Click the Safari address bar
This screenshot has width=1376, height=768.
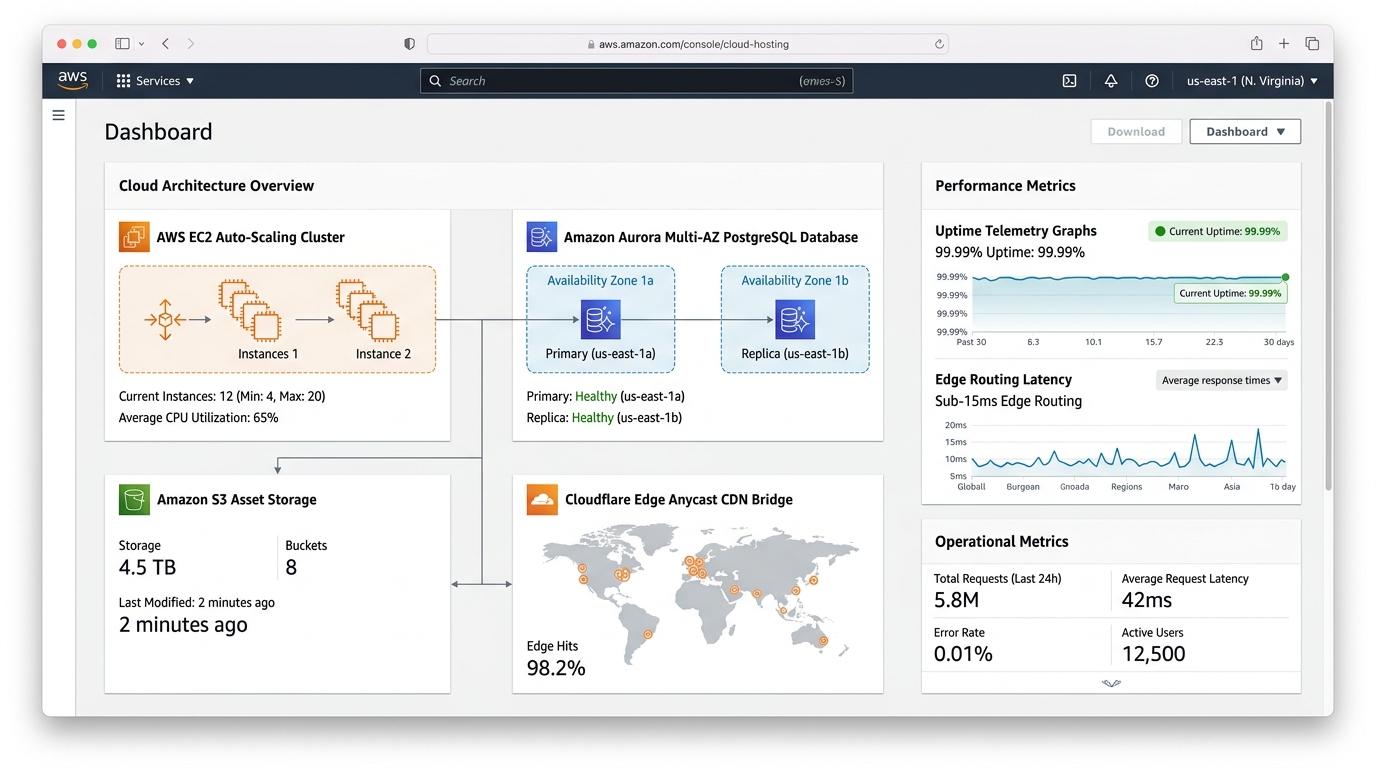[x=688, y=44]
